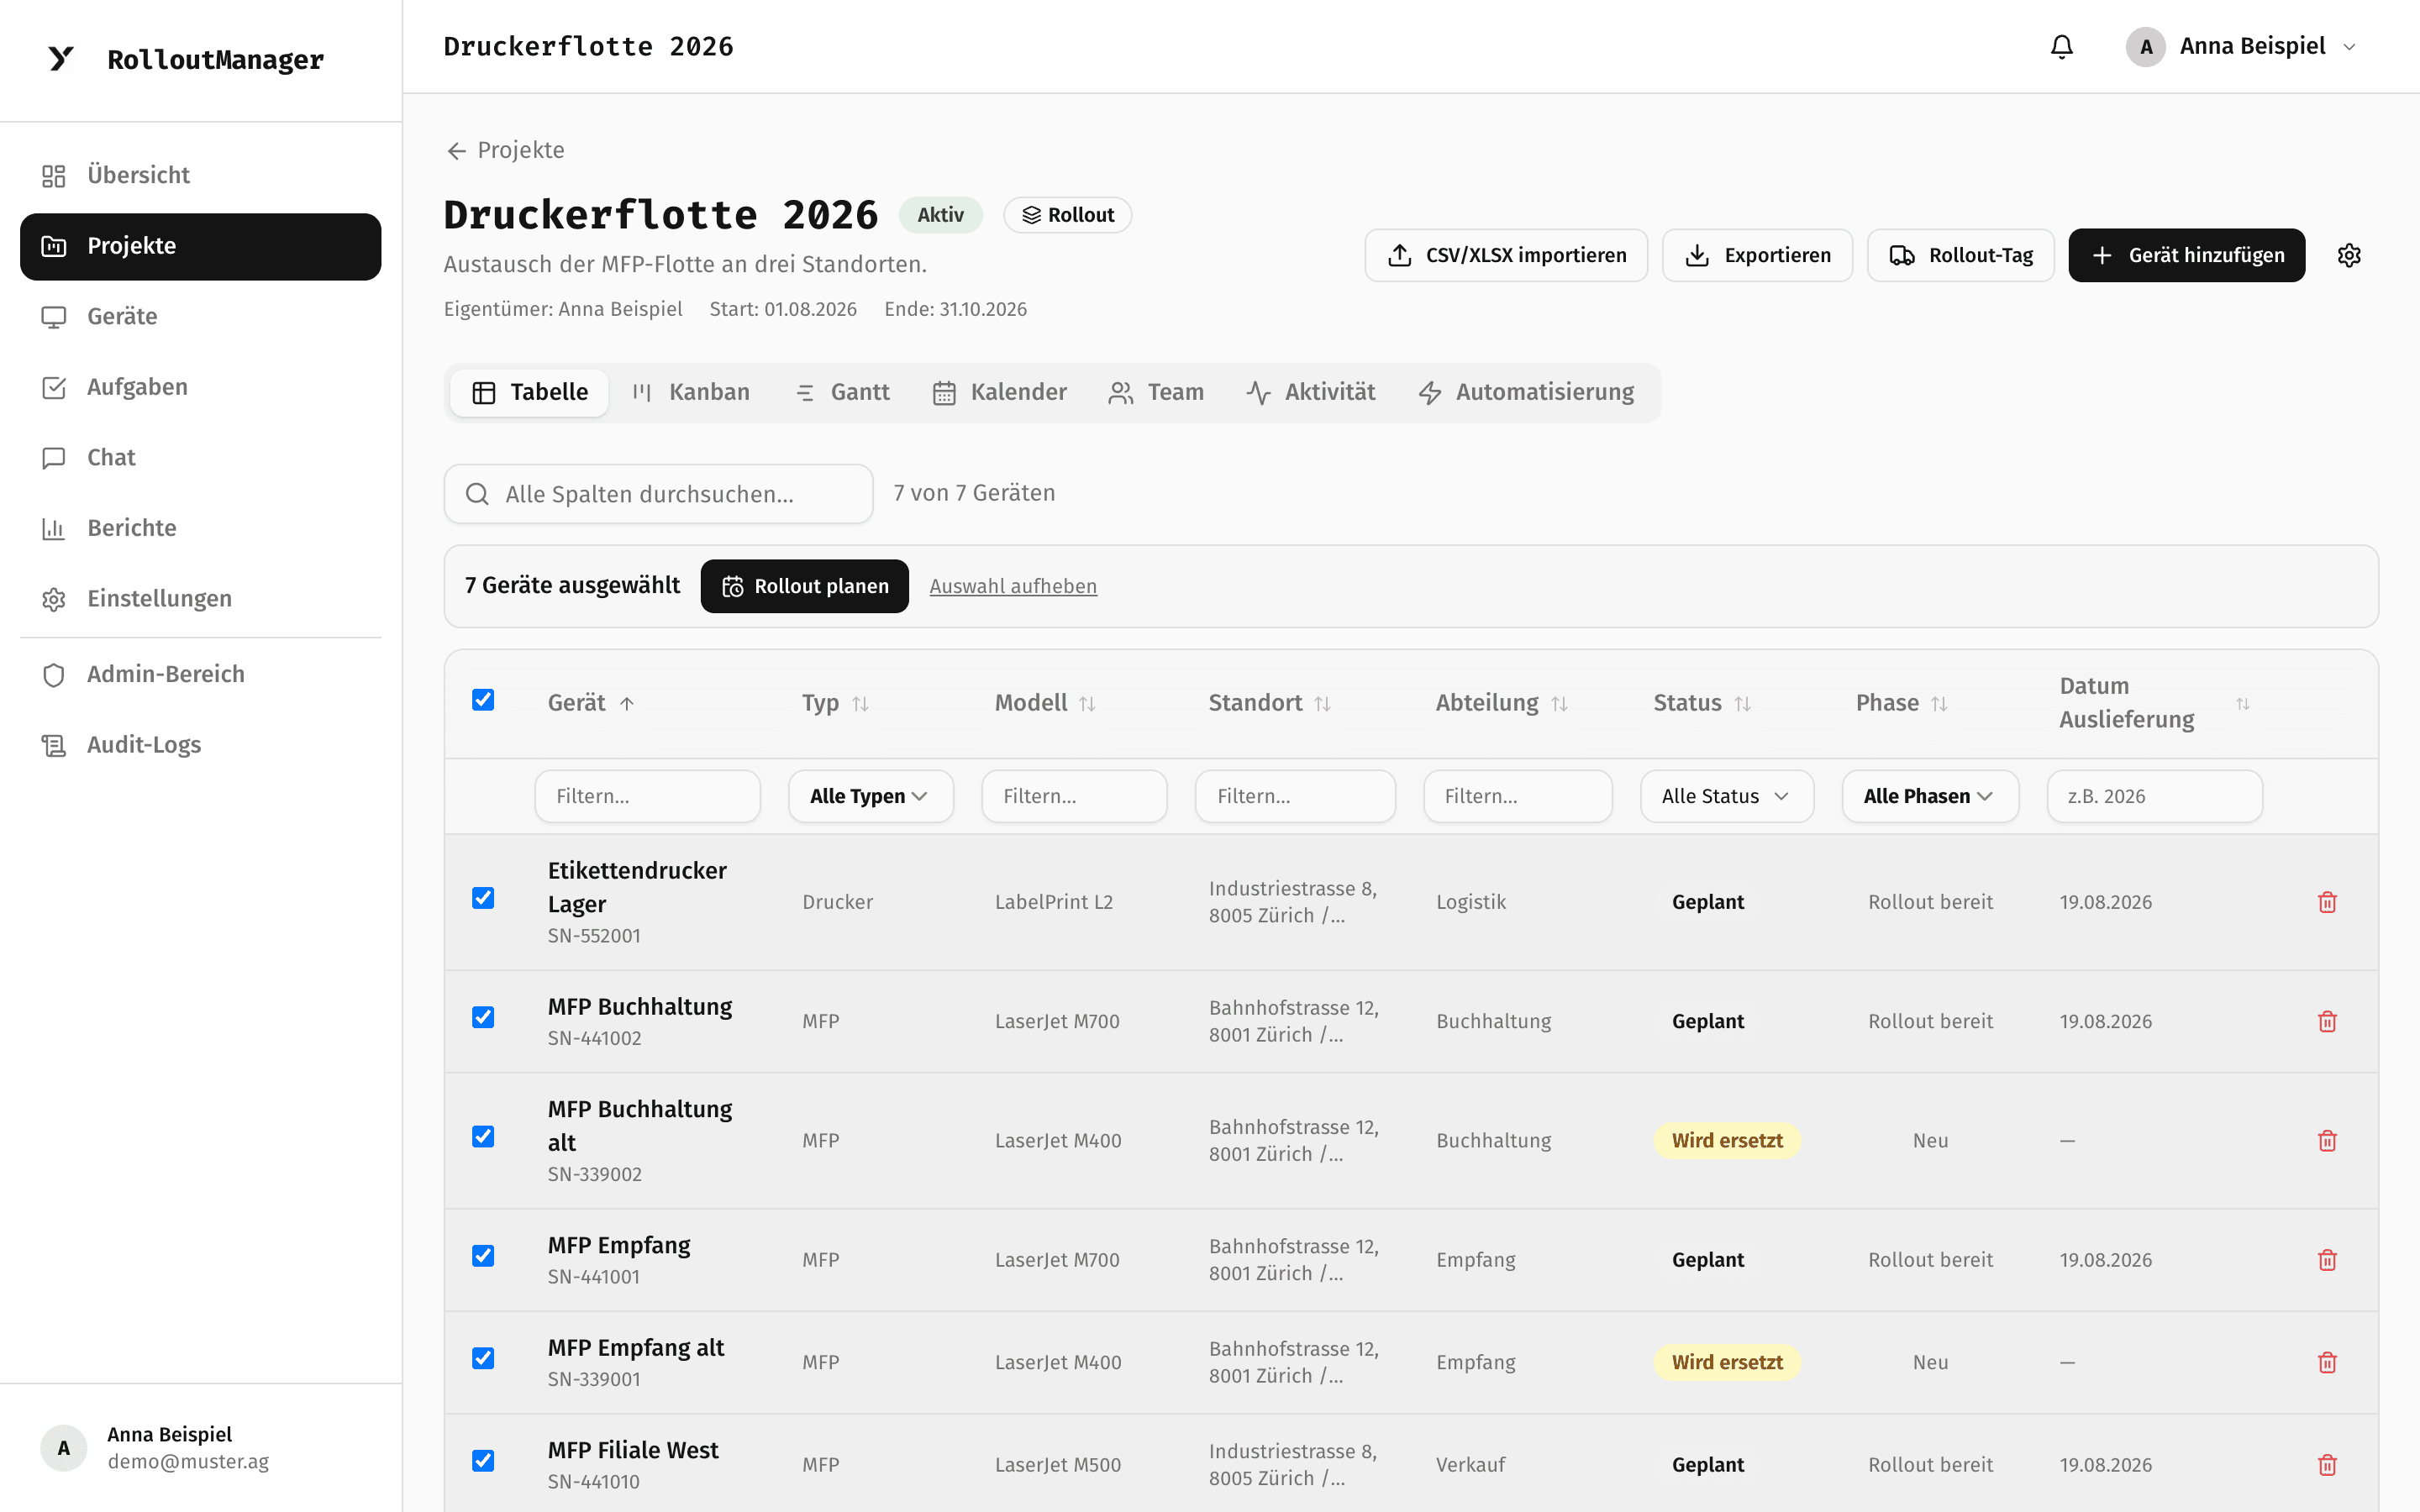Click the search magnifier icon

(x=477, y=494)
